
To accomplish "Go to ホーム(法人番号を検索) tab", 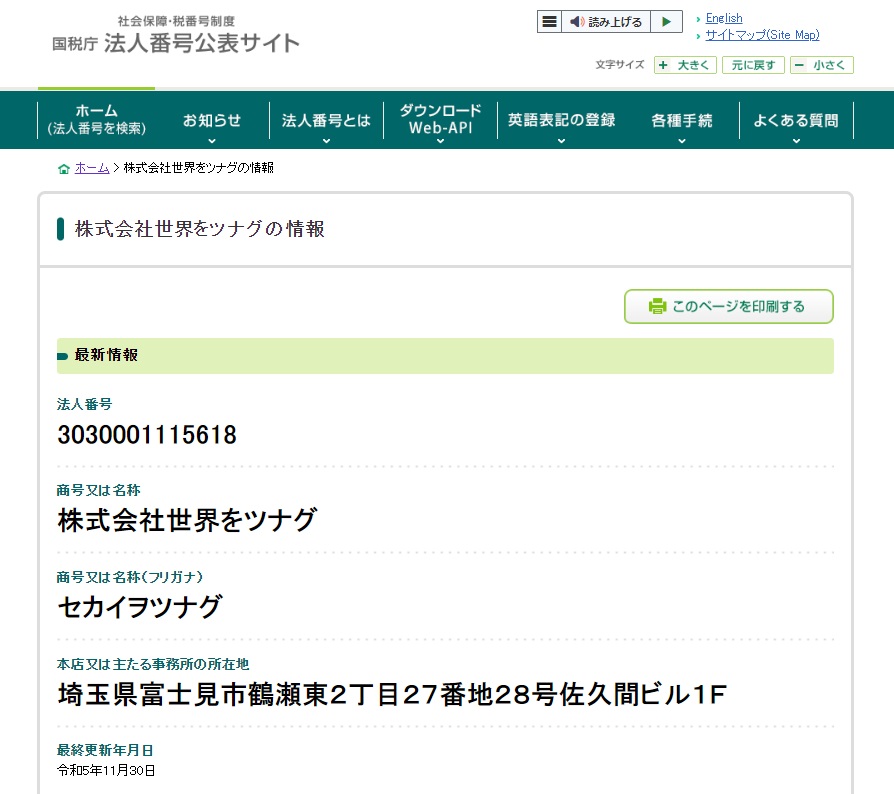I will [x=96, y=120].
